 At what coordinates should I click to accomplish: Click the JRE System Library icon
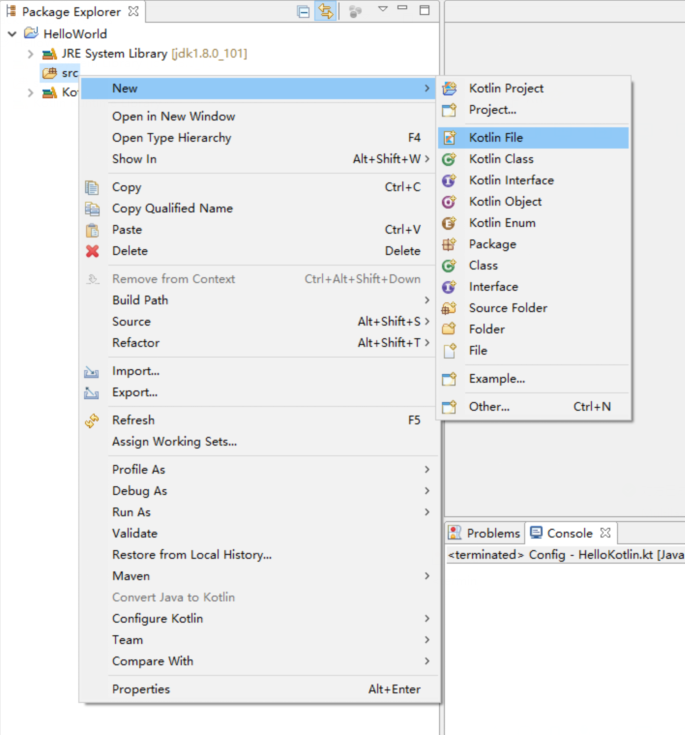coord(50,54)
